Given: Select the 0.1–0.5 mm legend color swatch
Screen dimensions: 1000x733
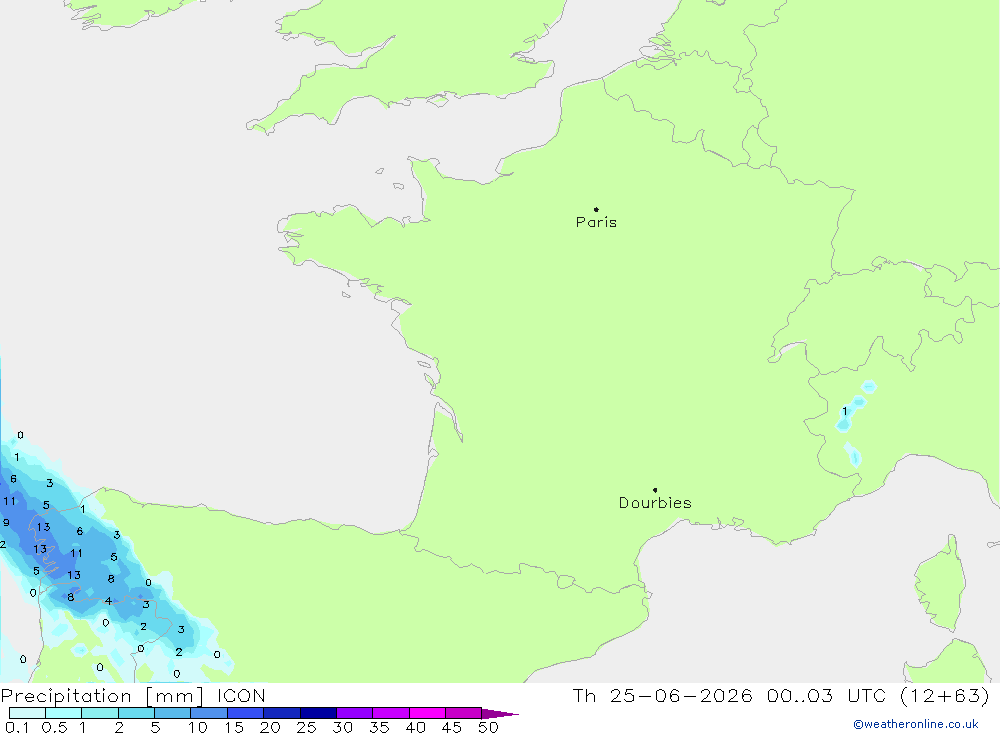Looking at the screenshot, I should 27,713.
